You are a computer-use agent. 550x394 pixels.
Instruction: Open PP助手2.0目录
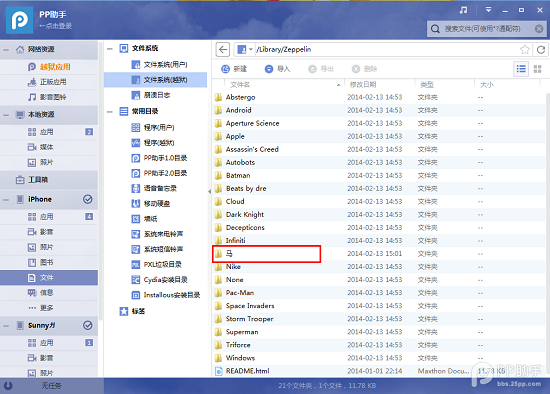pyautogui.click(x=160, y=173)
